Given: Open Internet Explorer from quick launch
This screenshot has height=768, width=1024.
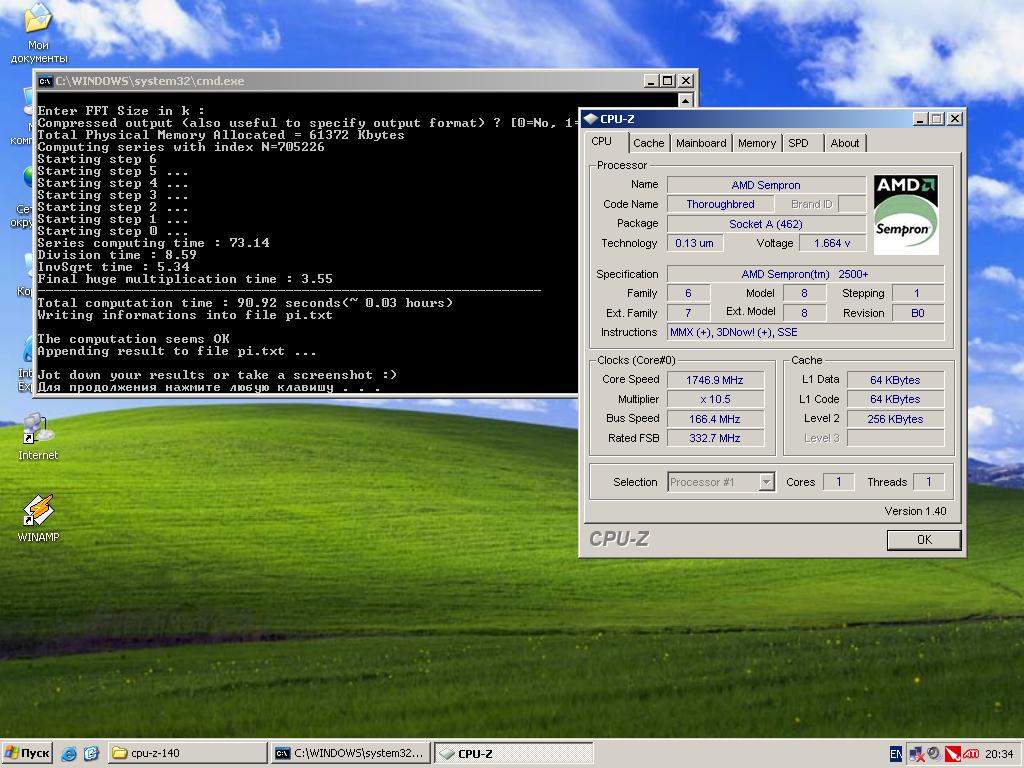Looking at the screenshot, I should coord(69,753).
